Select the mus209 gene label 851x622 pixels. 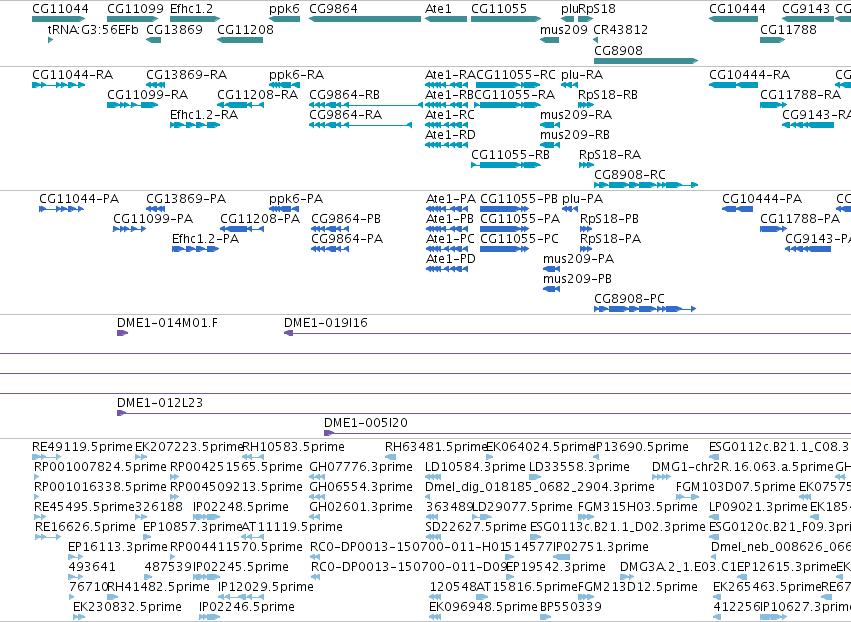tap(563, 29)
